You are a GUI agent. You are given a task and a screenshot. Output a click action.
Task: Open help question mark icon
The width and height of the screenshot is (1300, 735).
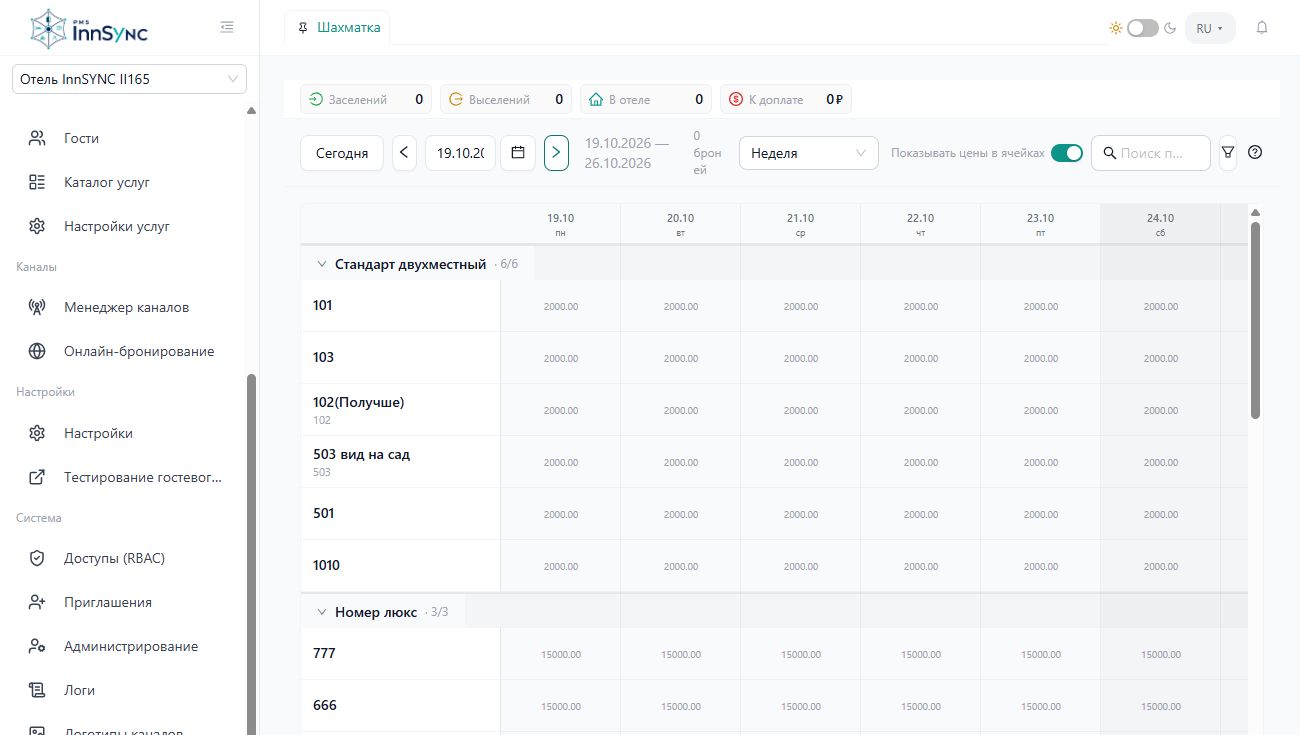[1256, 153]
